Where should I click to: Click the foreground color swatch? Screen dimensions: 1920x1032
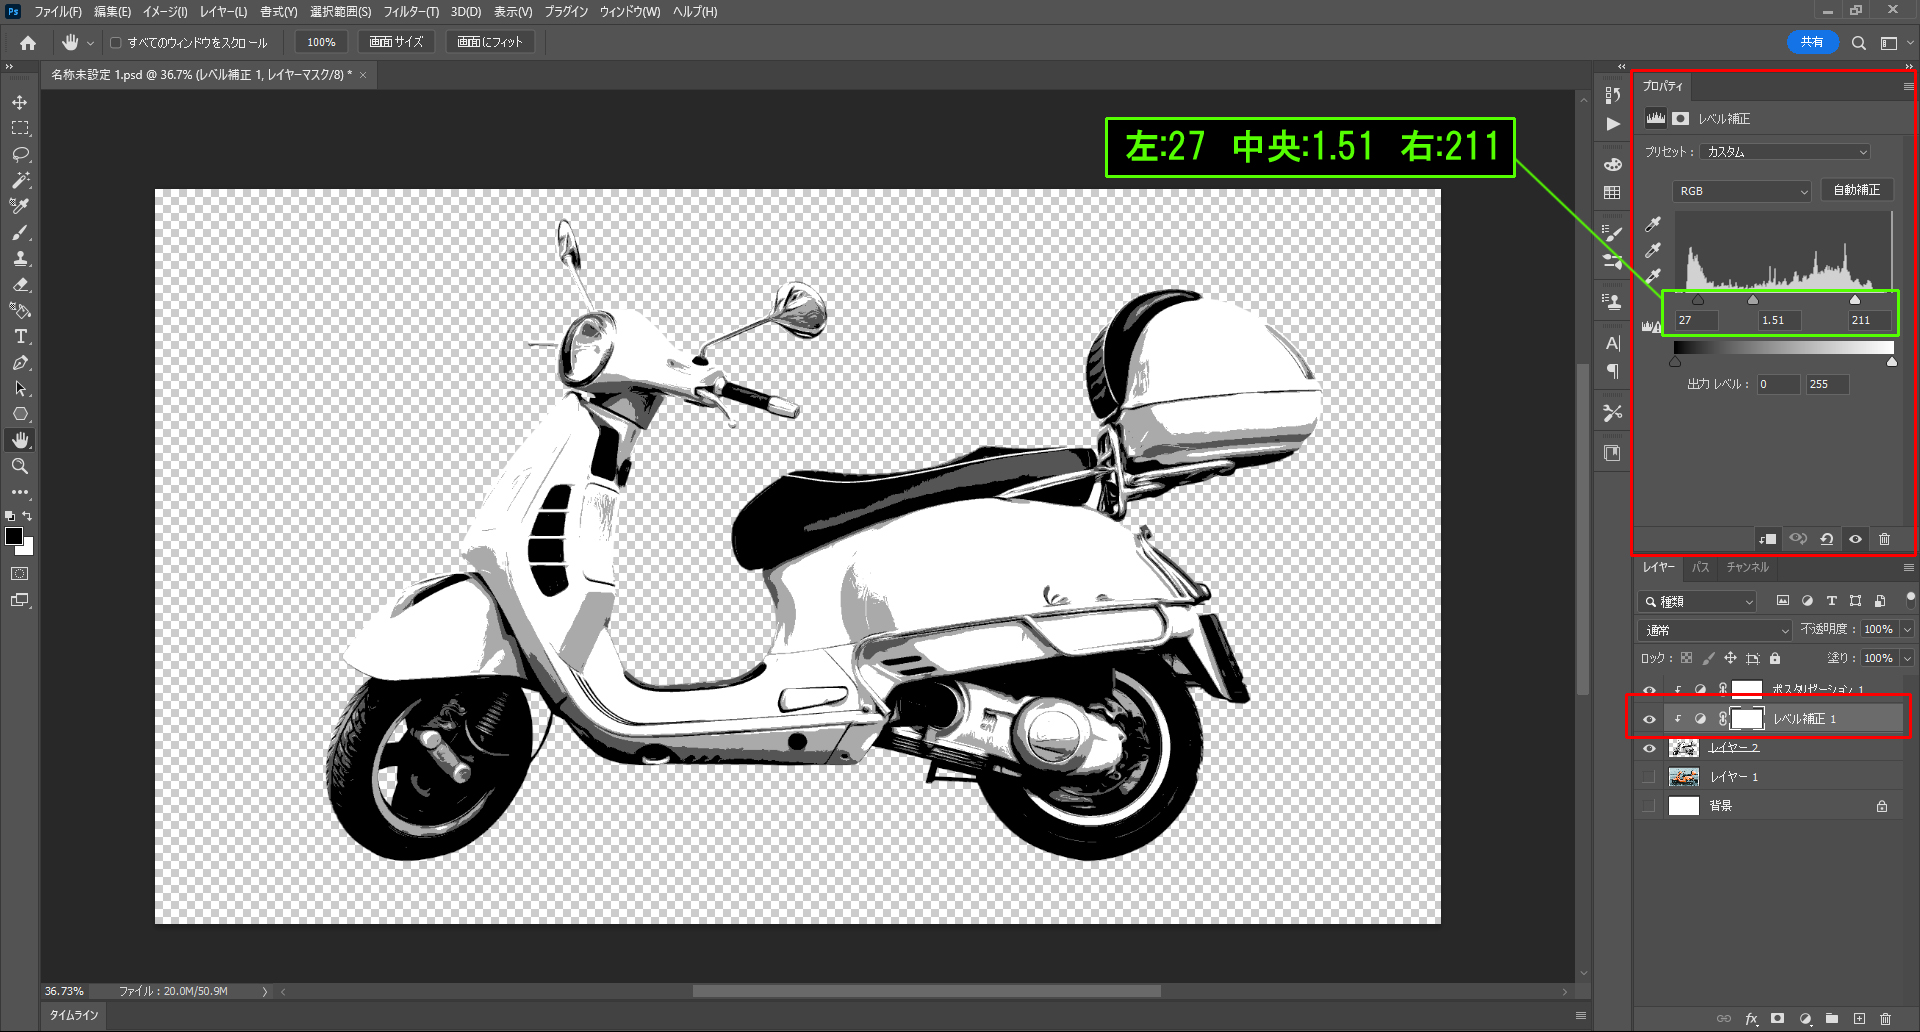(x=14, y=536)
